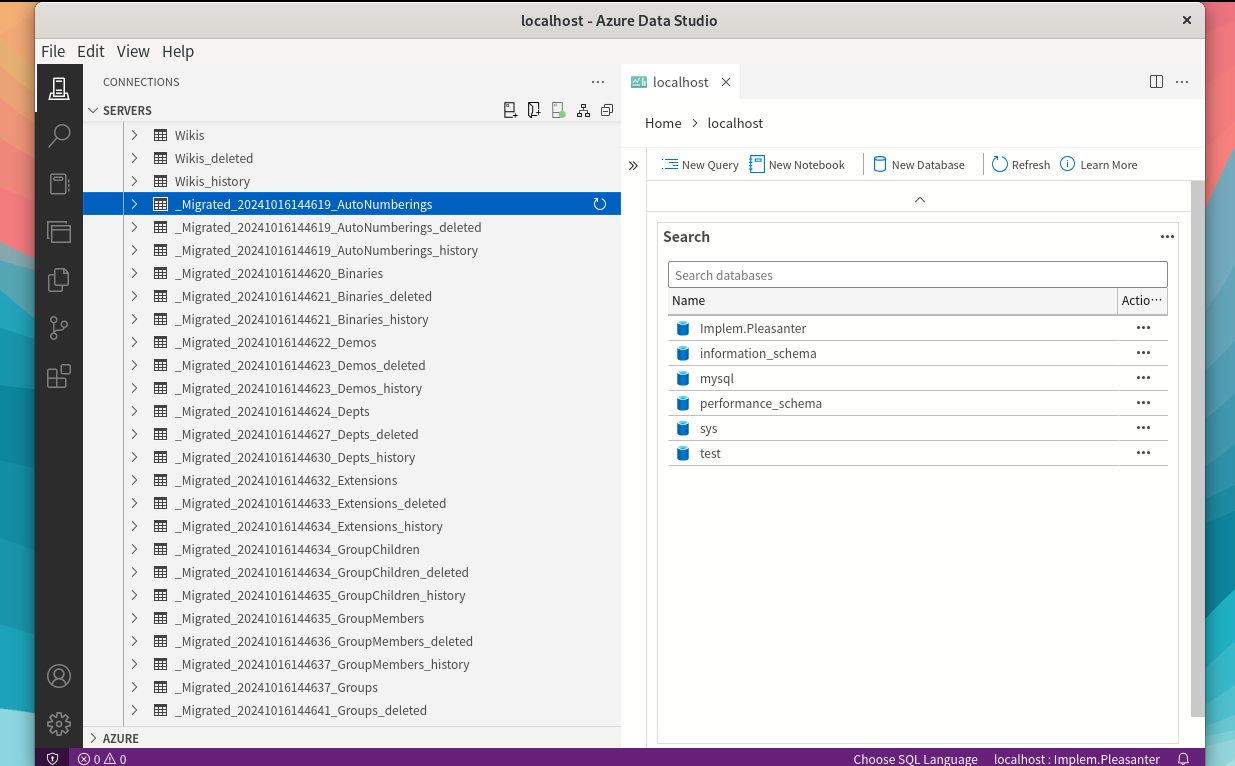1235x766 pixels.
Task: Refresh the _Migrated_20241016144619_AutoNumberings node
Action: pos(600,204)
